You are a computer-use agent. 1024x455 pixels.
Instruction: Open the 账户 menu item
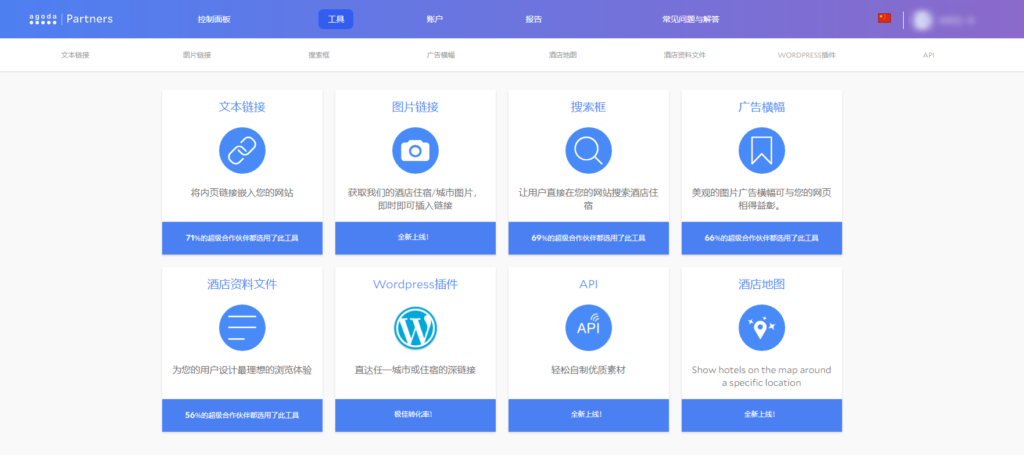(x=434, y=19)
